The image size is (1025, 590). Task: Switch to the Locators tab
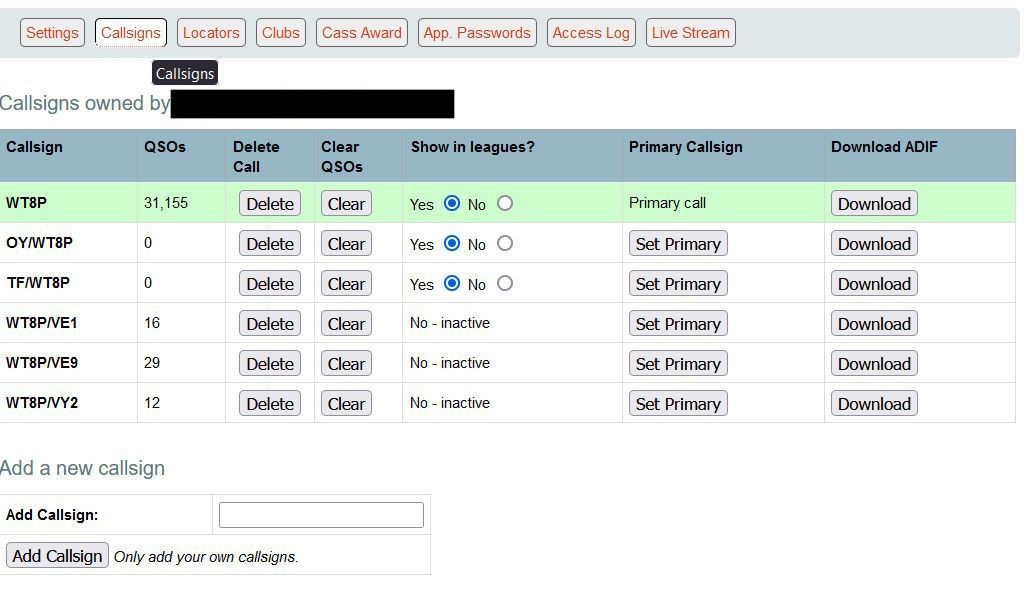click(211, 33)
